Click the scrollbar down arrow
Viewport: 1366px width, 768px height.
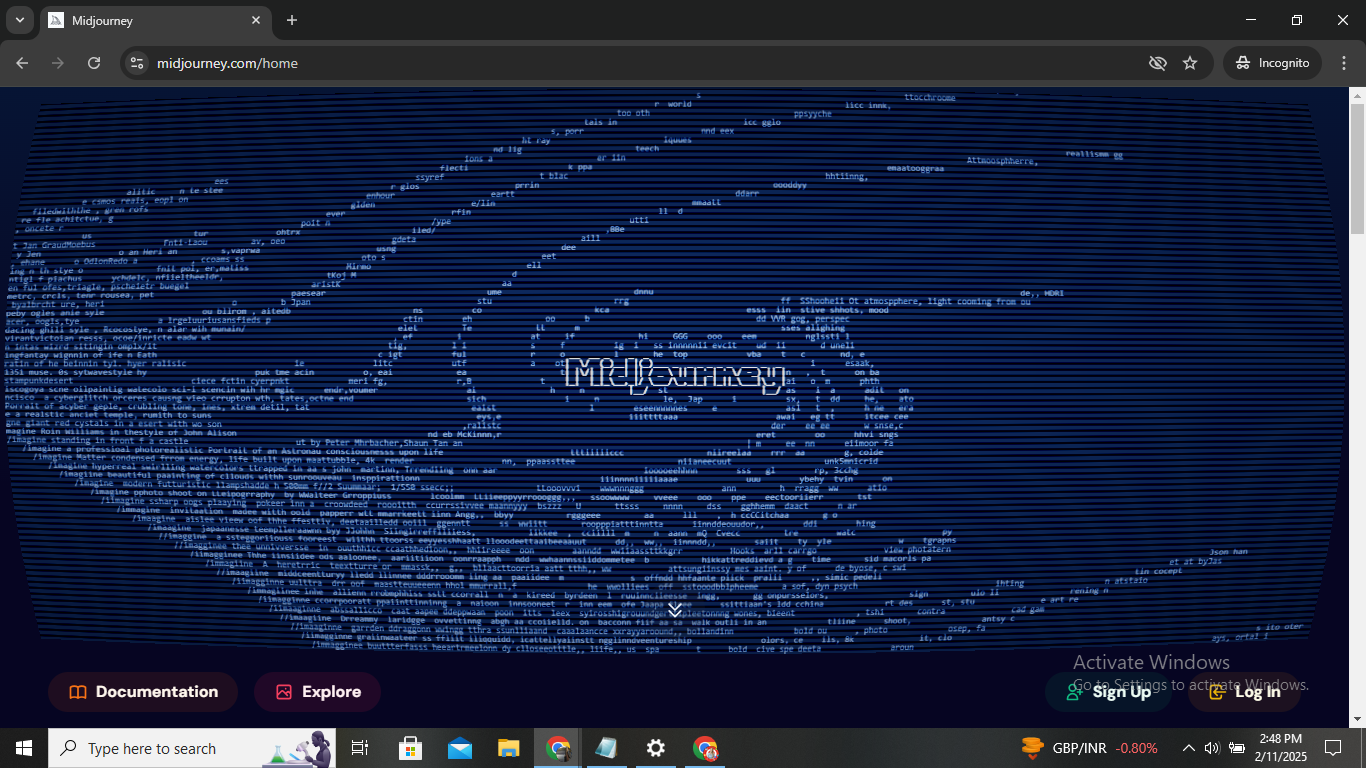(1357, 719)
